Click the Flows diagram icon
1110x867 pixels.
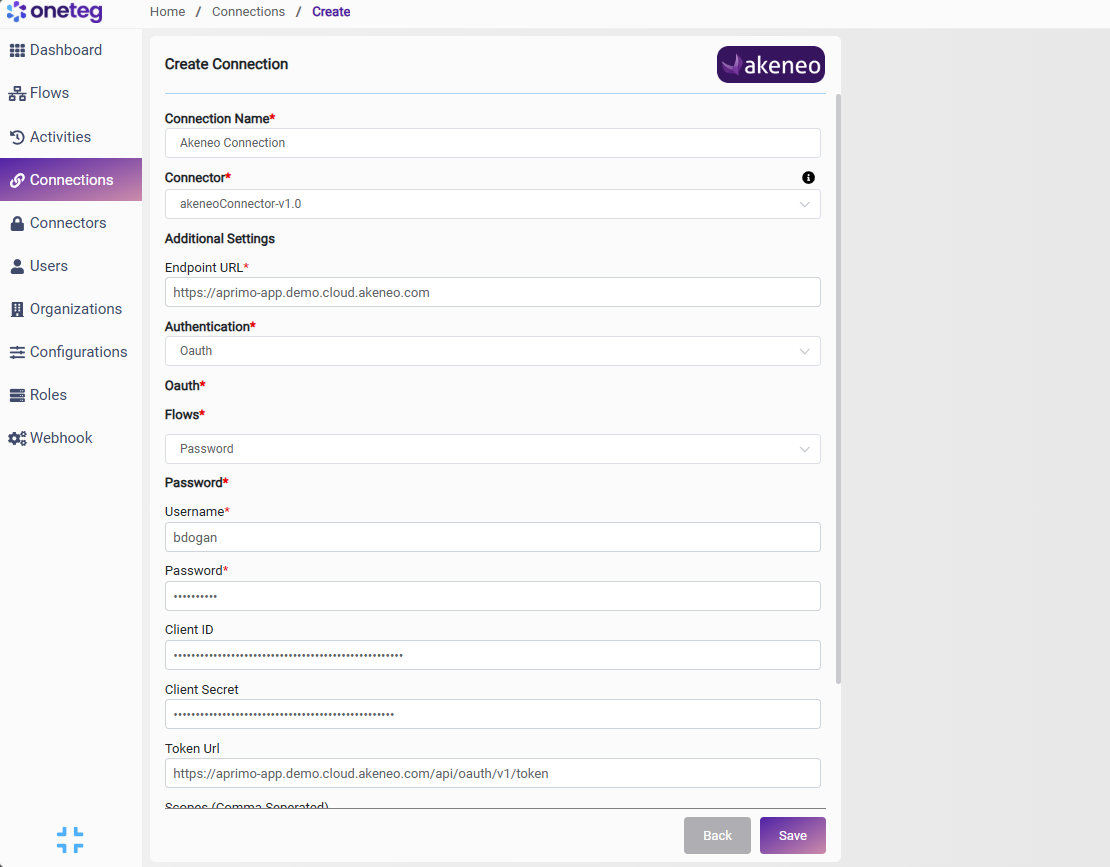point(17,93)
